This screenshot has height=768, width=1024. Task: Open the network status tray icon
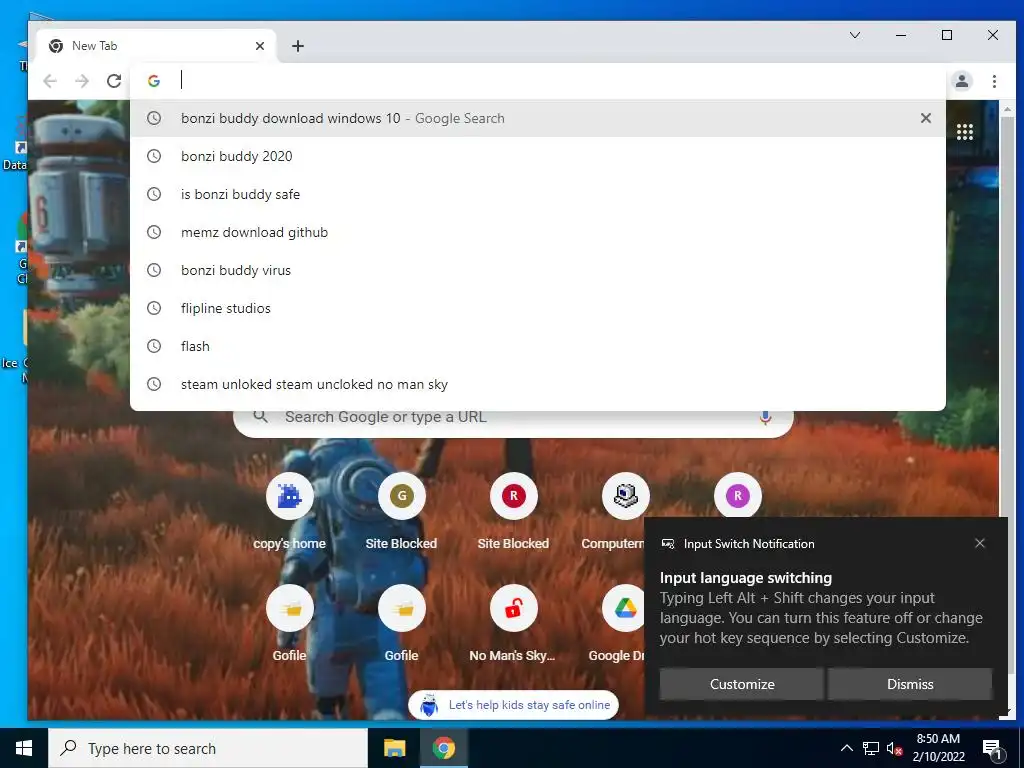click(x=871, y=748)
